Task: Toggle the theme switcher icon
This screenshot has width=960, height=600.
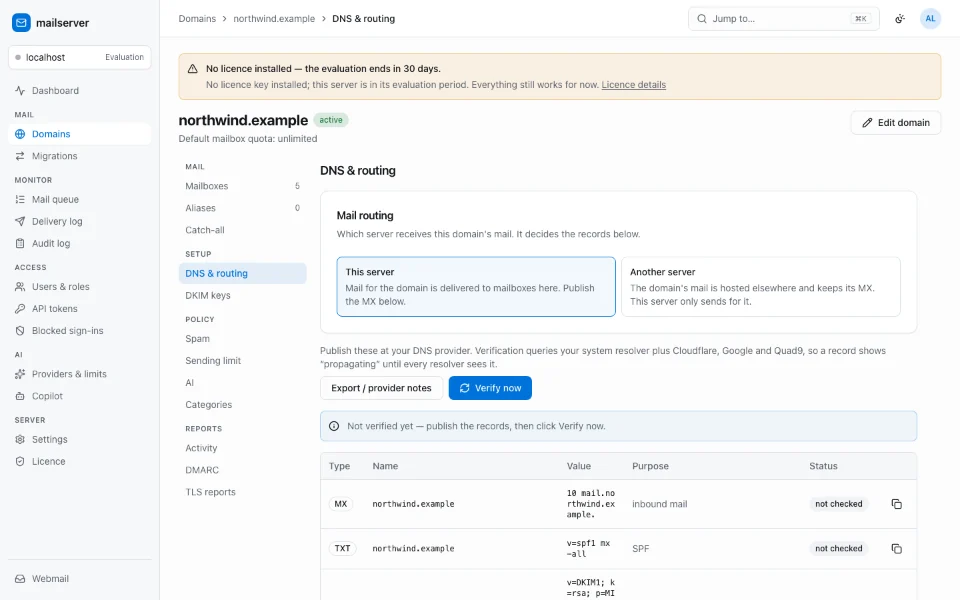Action: tap(900, 19)
